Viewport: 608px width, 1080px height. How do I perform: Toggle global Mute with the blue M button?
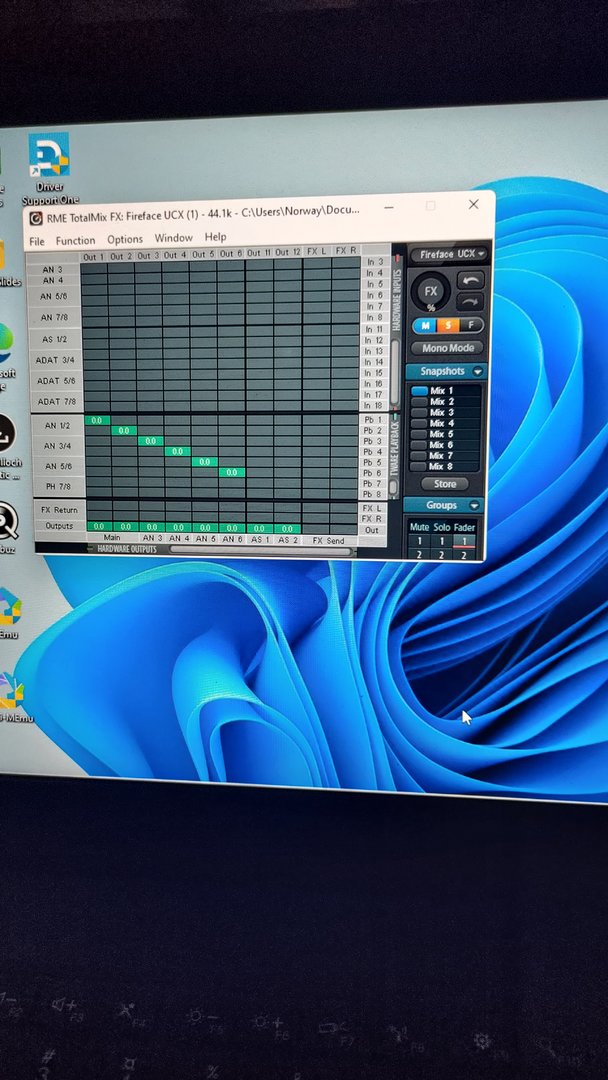[x=426, y=325]
